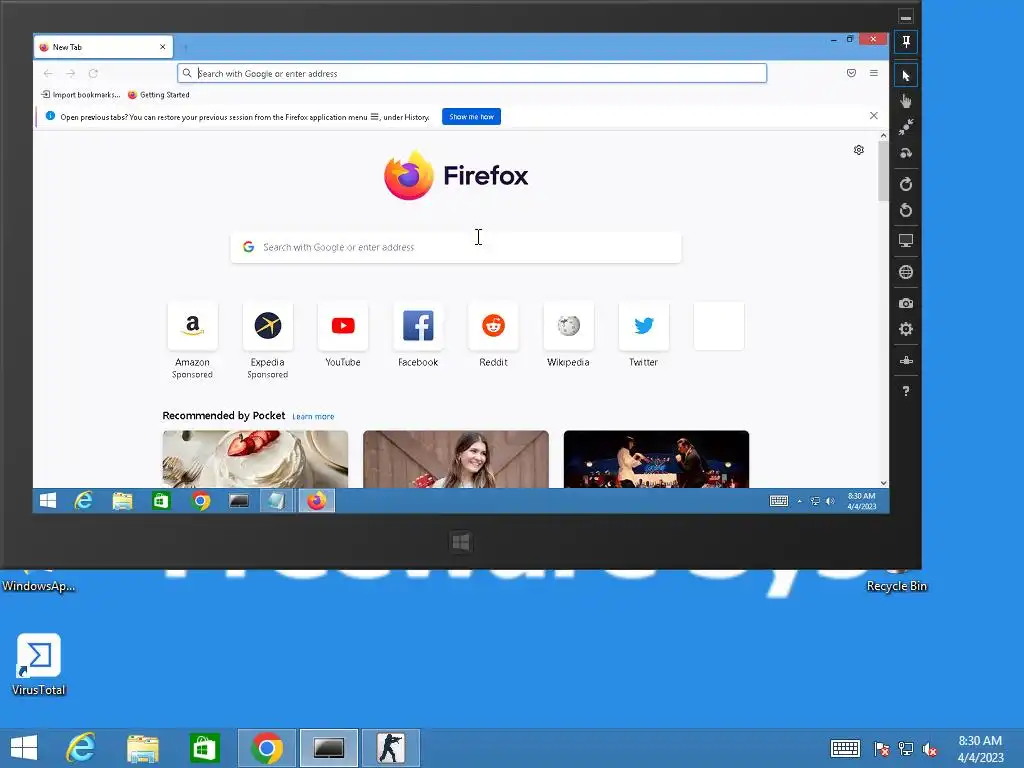Open touch keyboard in simulator taskbar
The image size is (1024, 768).
click(778, 501)
